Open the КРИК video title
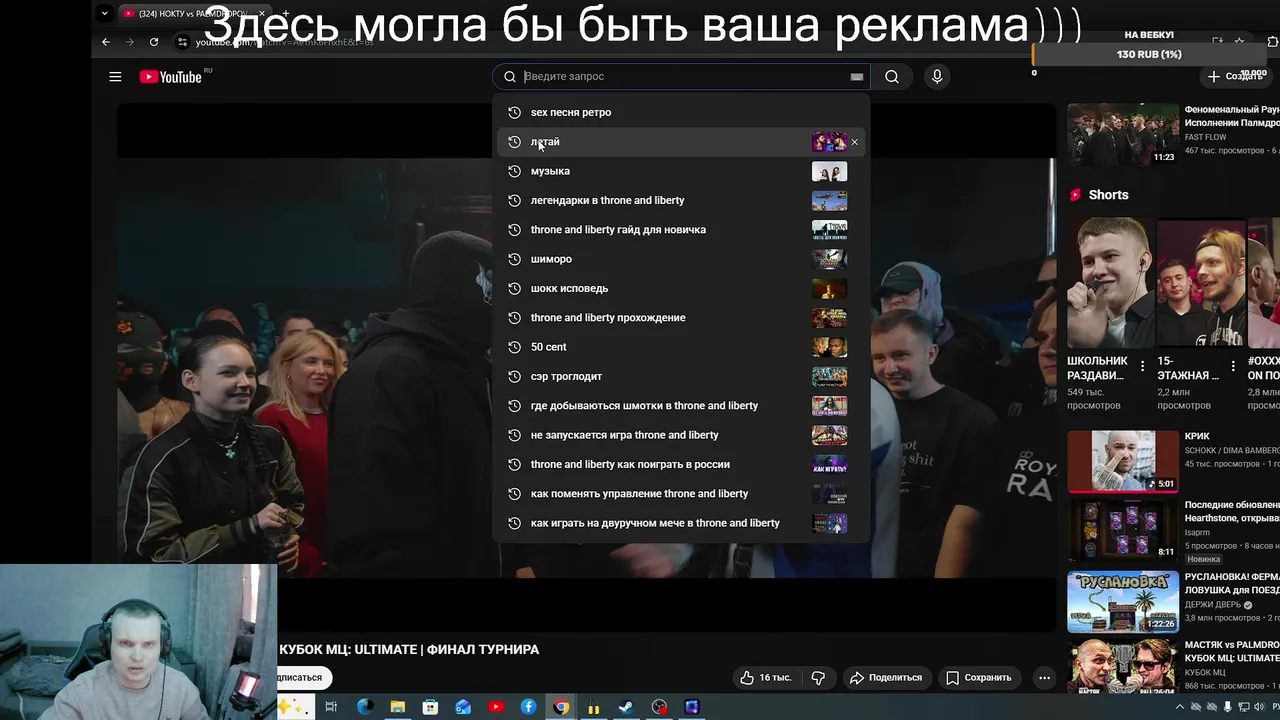This screenshot has width=1280, height=720. click(x=1197, y=436)
